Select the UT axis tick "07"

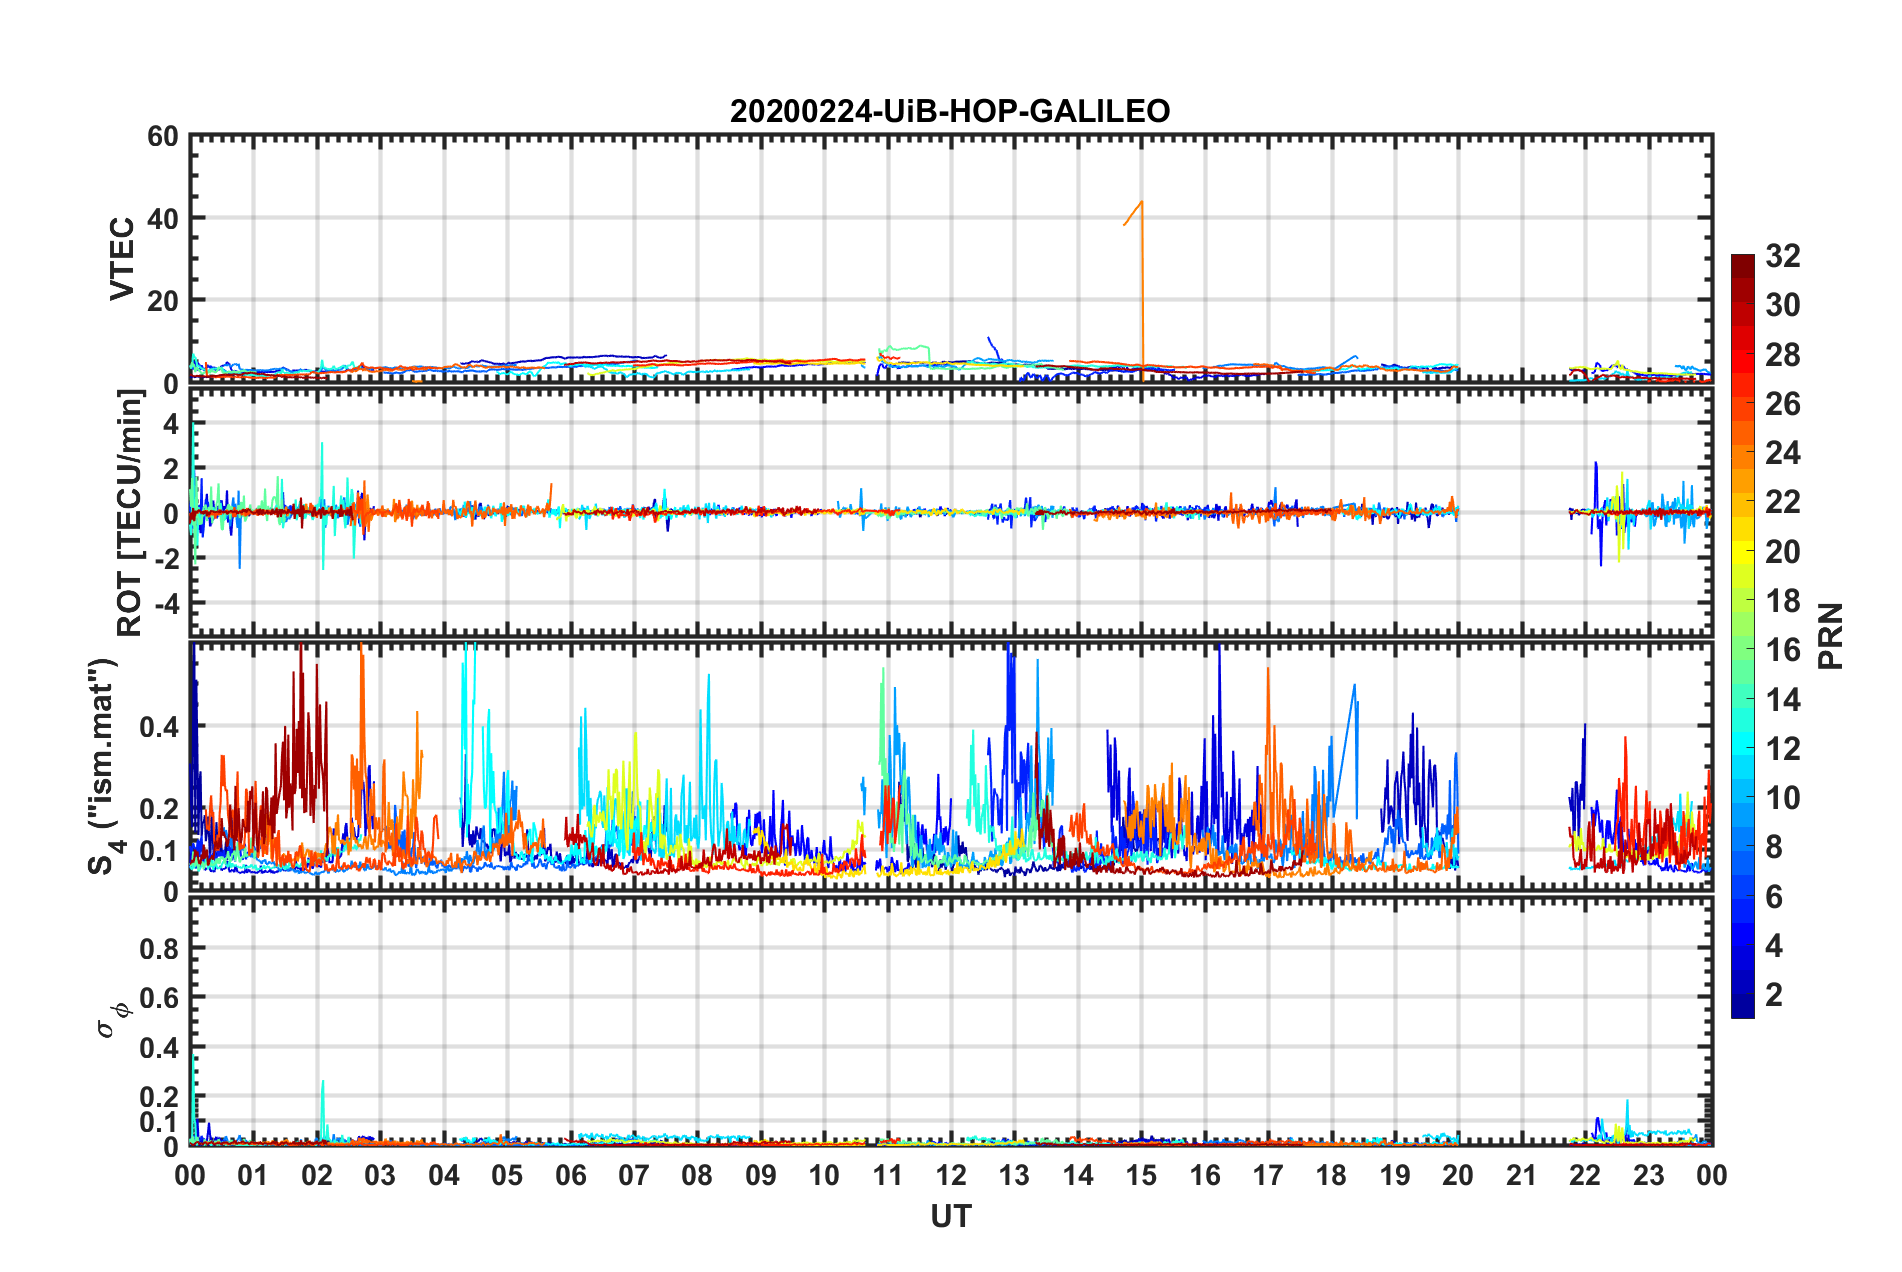click(x=634, y=1175)
